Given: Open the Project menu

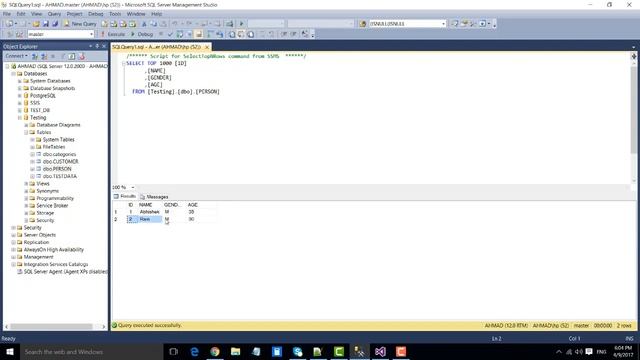Looking at the screenshot, I should click(x=74, y=14).
